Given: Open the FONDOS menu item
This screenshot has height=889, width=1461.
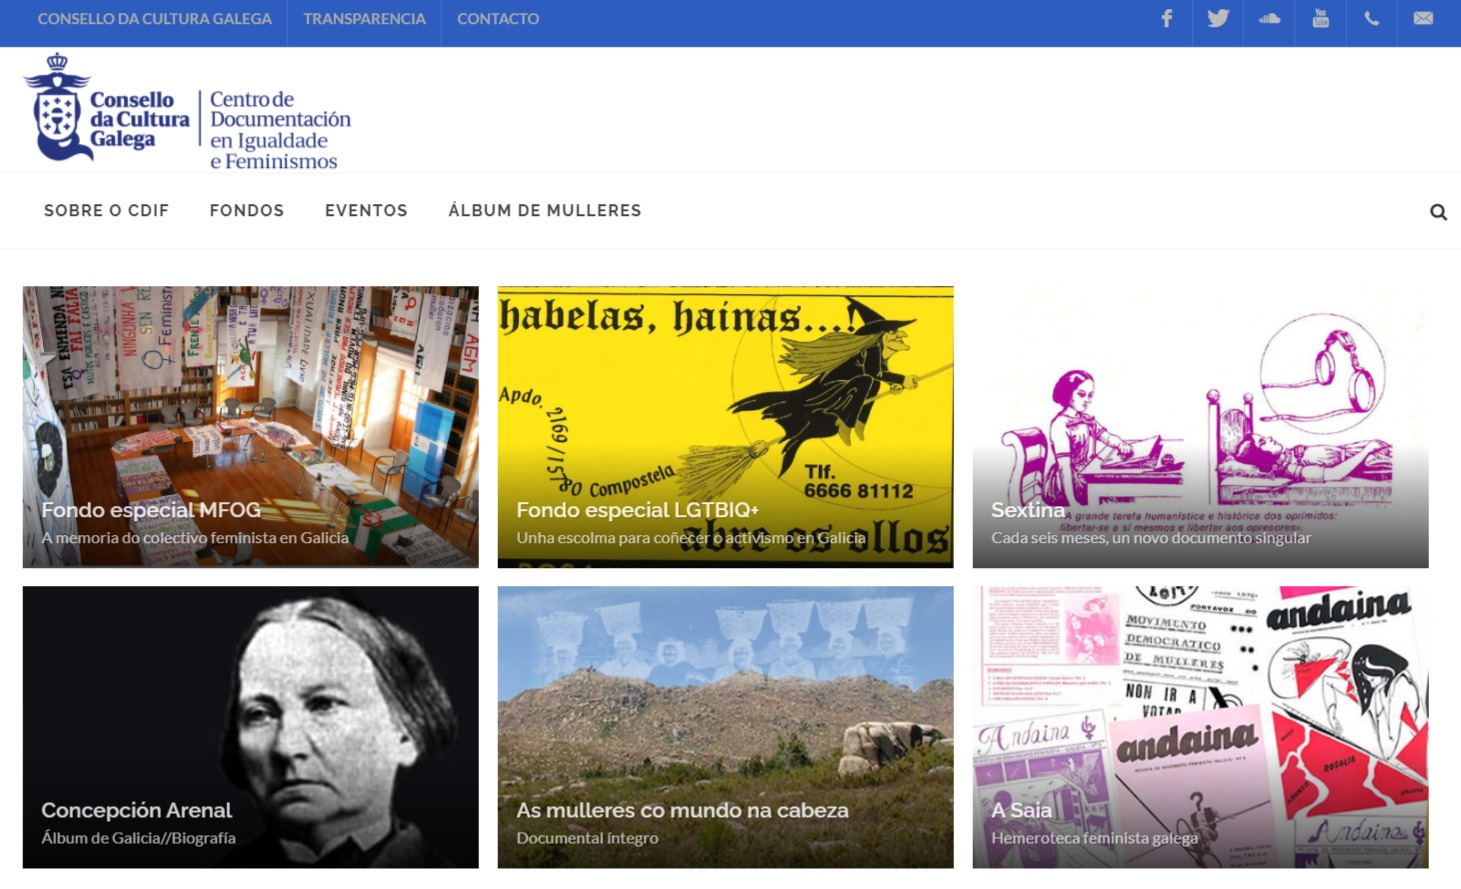Looking at the screenshot, I should [x=247, y=210].
